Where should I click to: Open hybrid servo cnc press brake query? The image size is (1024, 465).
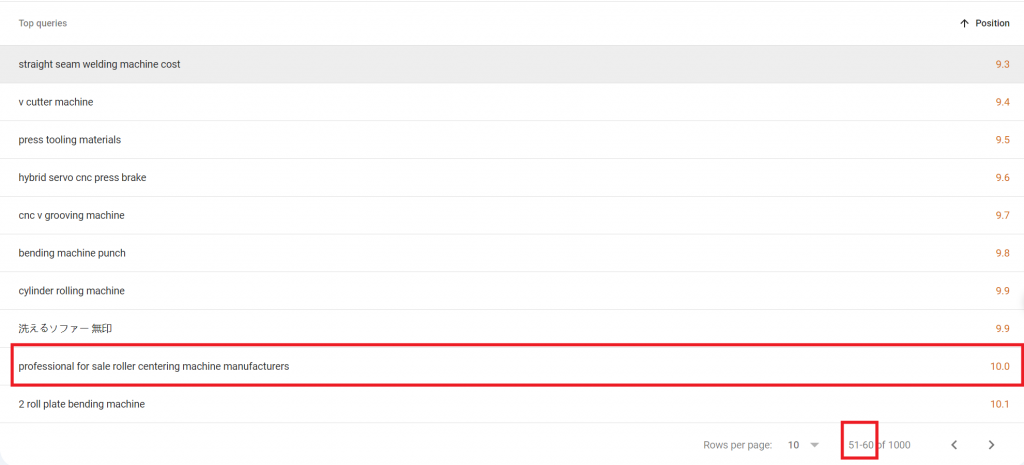pos(82,178)
